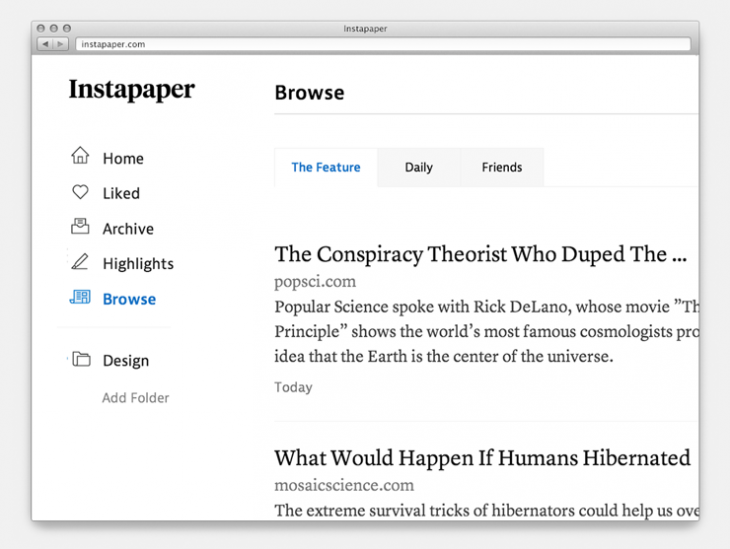Open the Archive section
This screenshot has height=549, width=730.
pyautogui.click(x=128, y=229)
